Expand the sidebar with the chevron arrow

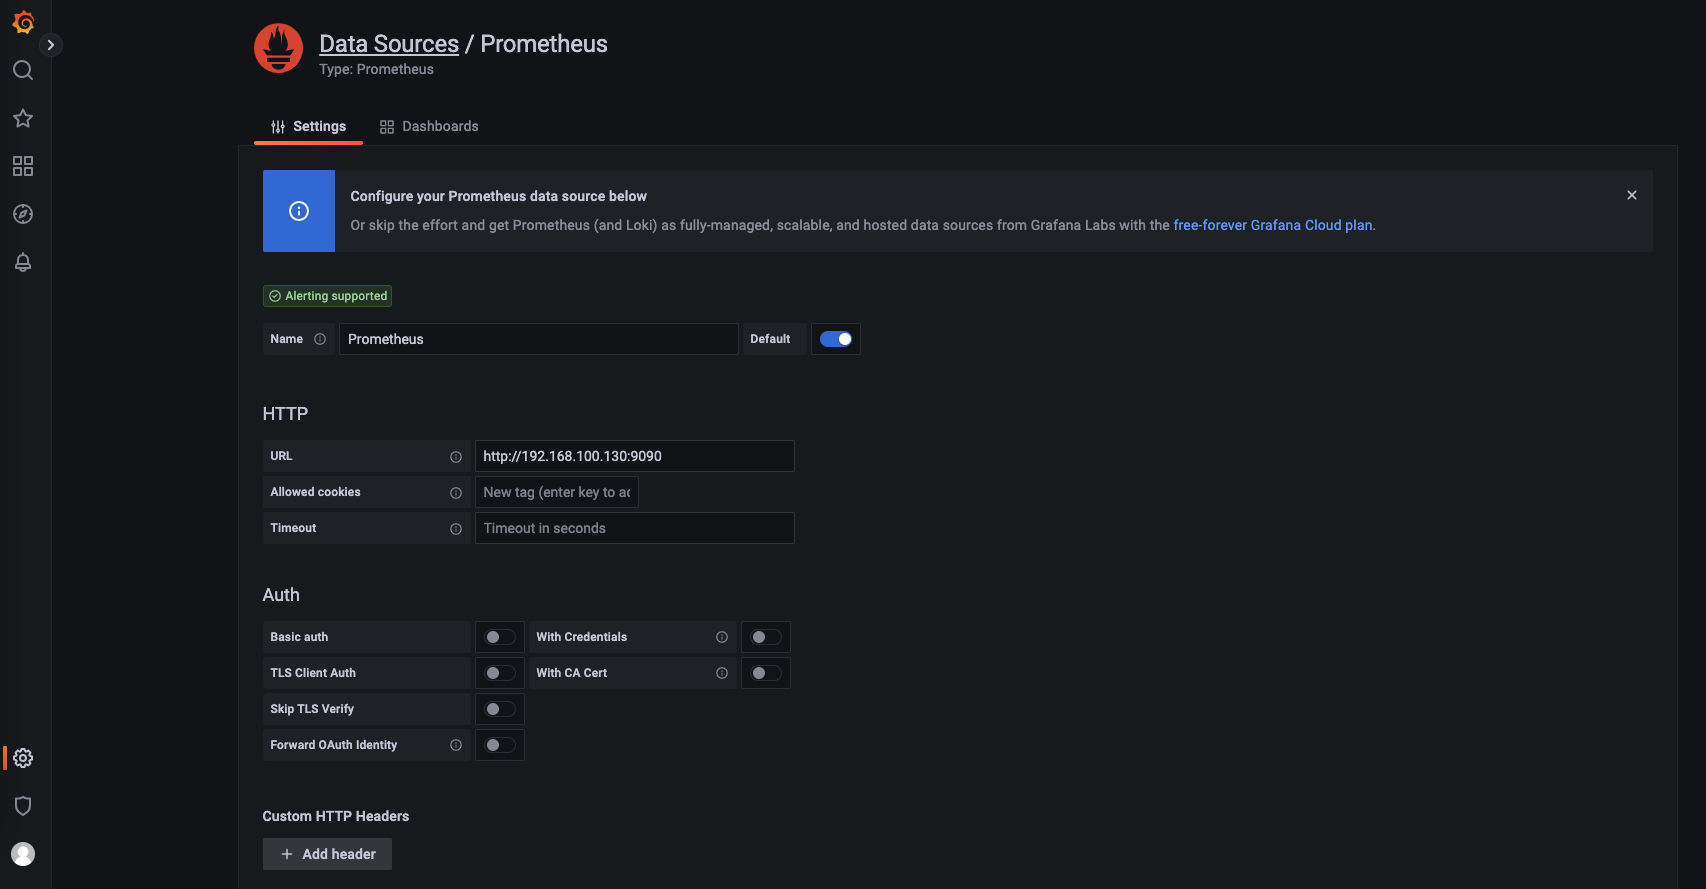tap(51, 45)
